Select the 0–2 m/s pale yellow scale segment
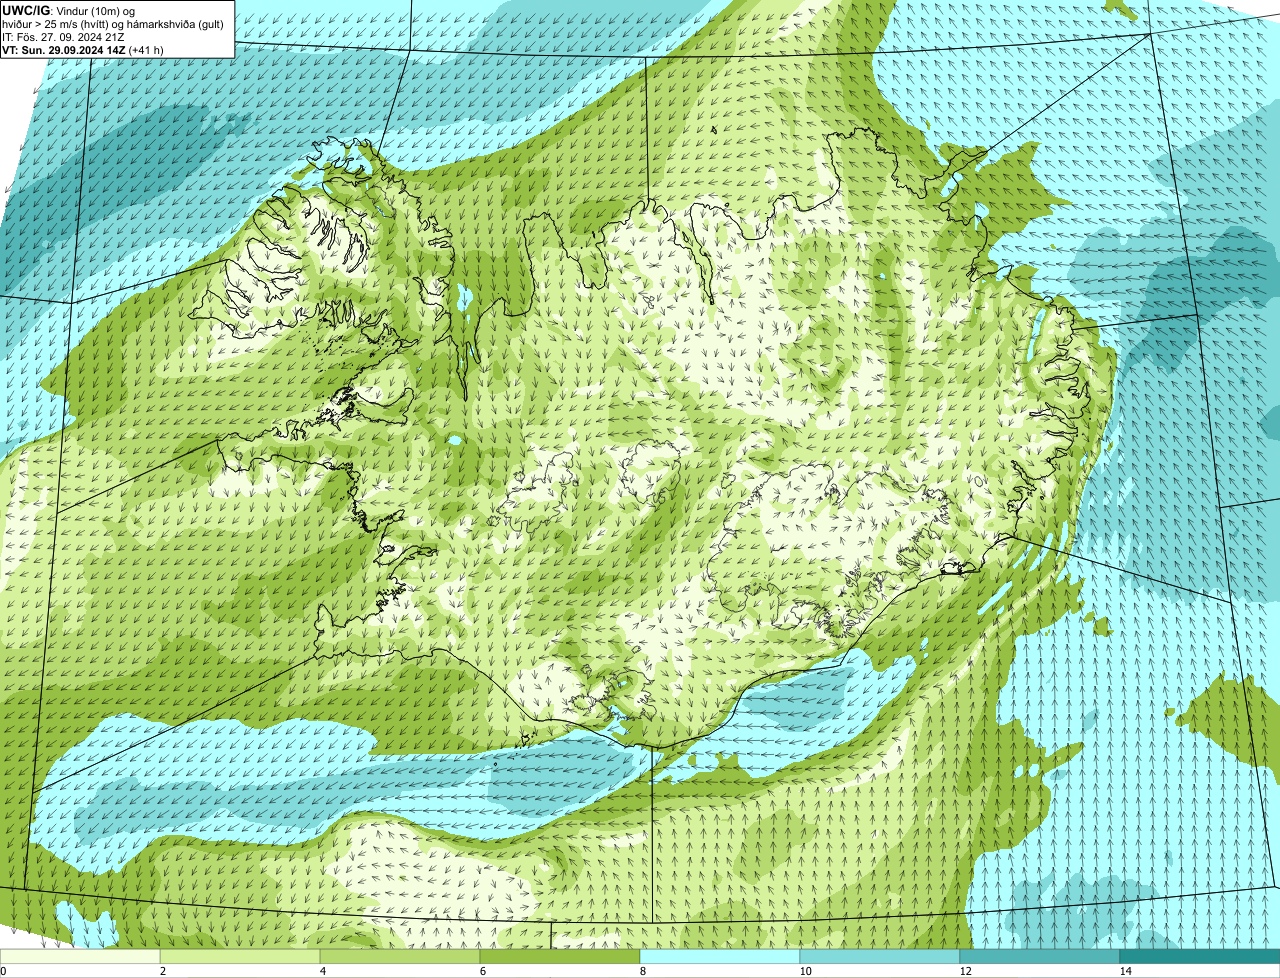The image size is (1280, 978). [x=80, y=956]
